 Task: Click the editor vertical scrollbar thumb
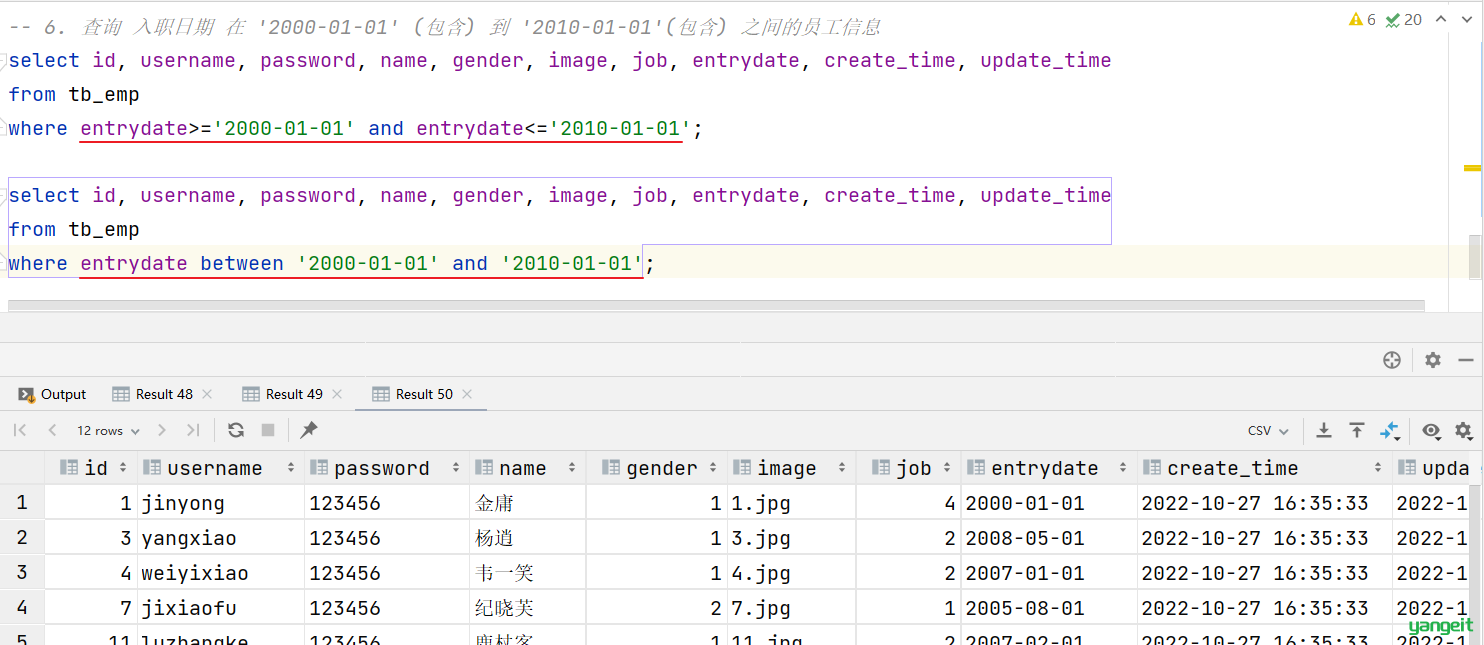[1474, 256]
